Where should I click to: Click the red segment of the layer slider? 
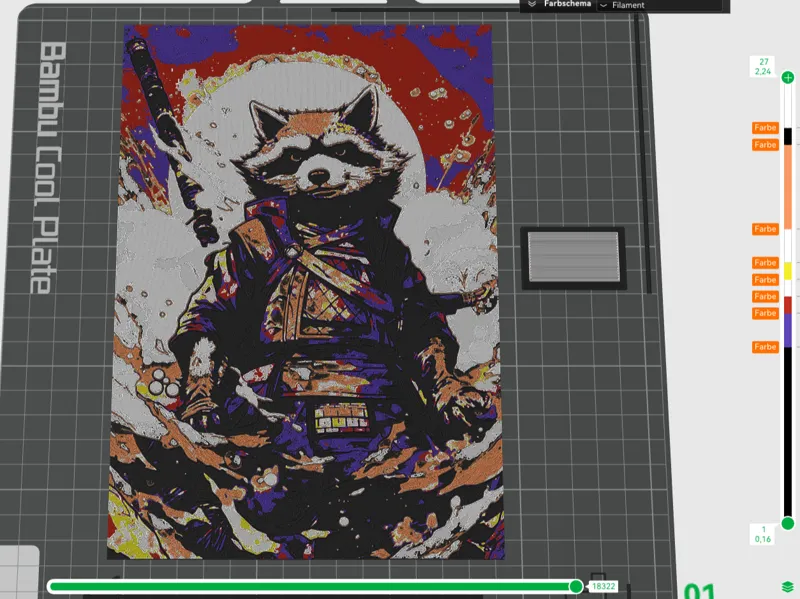coord(788,305)
